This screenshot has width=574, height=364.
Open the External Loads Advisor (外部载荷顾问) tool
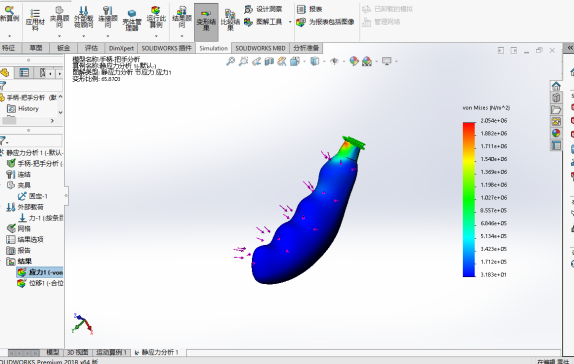click(83, 17)
